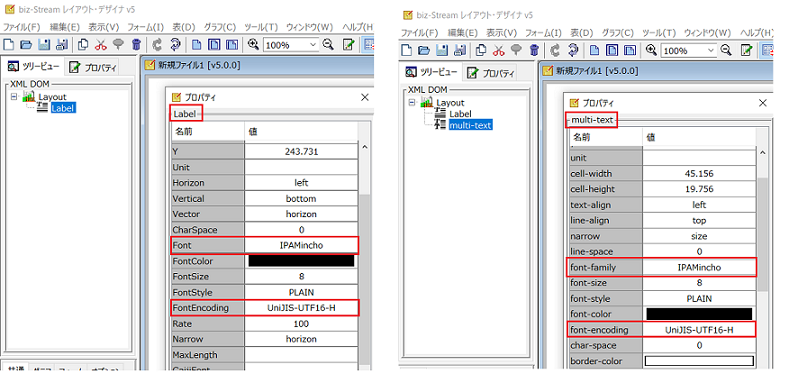Click the Copy icon in left window toolbar

84,44
